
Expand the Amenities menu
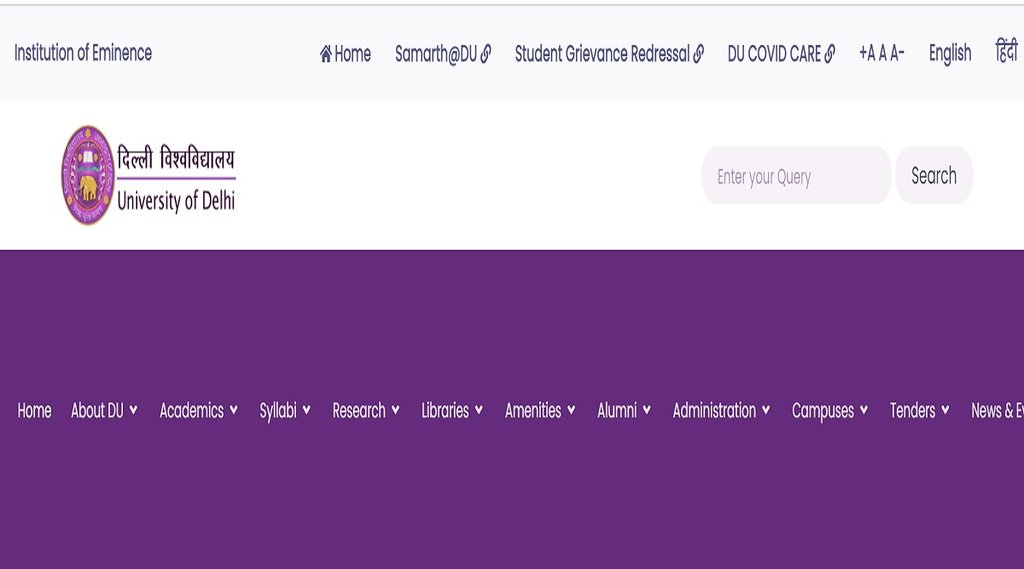540,410
